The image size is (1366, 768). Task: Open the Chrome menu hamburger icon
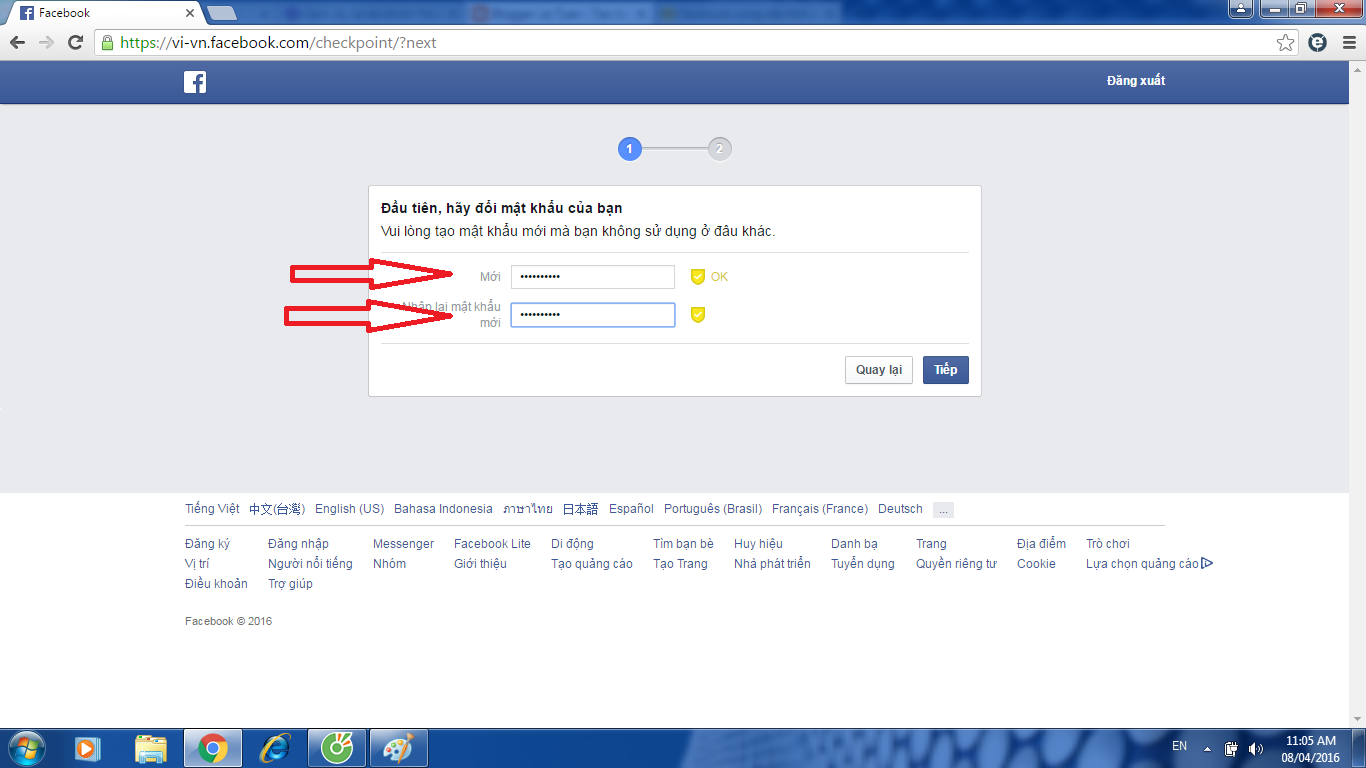pos(1347,43)
